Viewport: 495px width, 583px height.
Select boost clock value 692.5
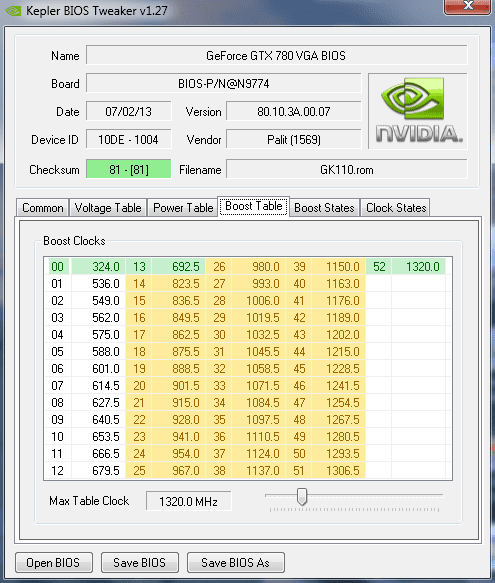point(179,266)
